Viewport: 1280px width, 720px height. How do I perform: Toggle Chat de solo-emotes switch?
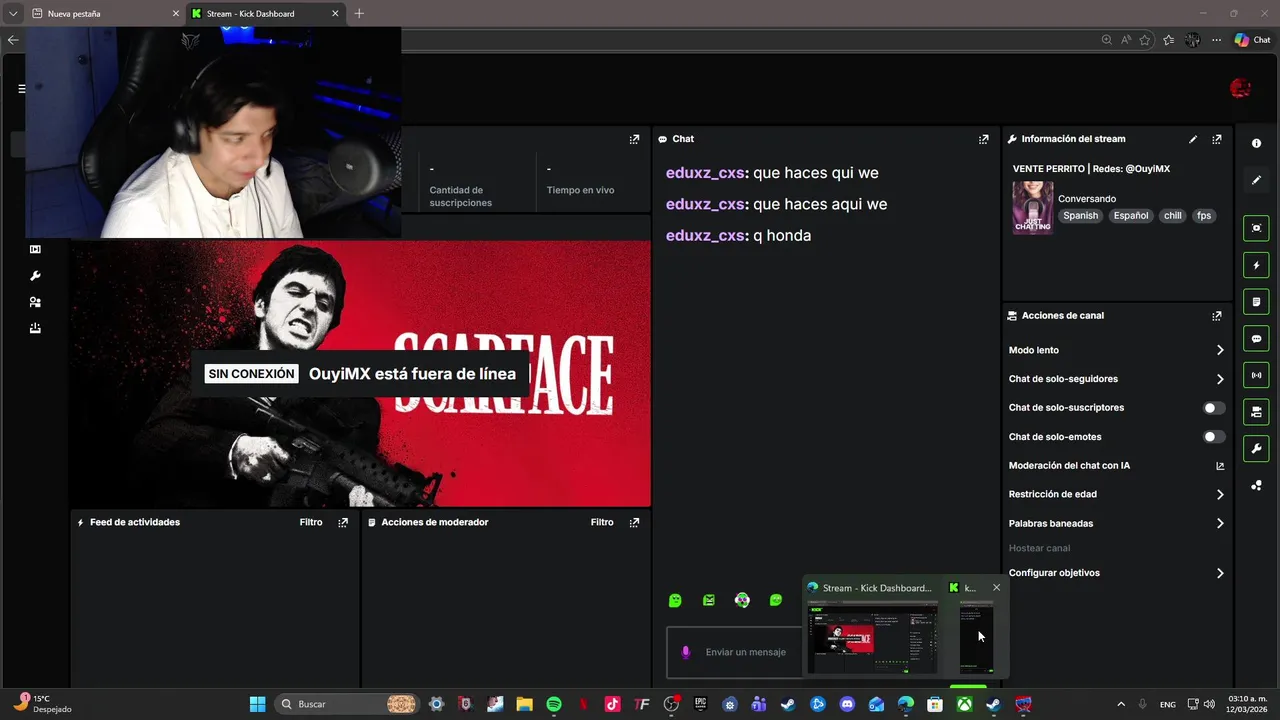[x=1214, y=437]
